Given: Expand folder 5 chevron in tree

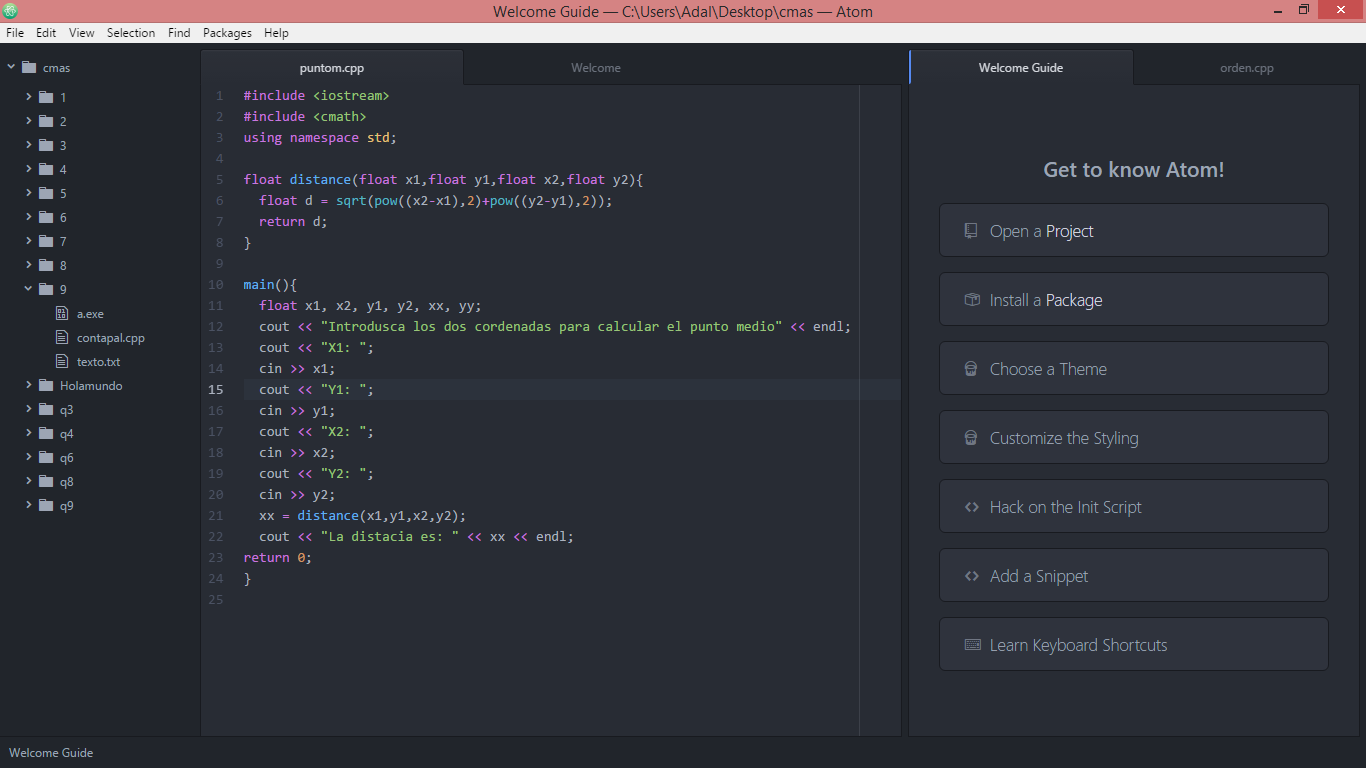Looking at the screenshot, I should click(29, 193).
